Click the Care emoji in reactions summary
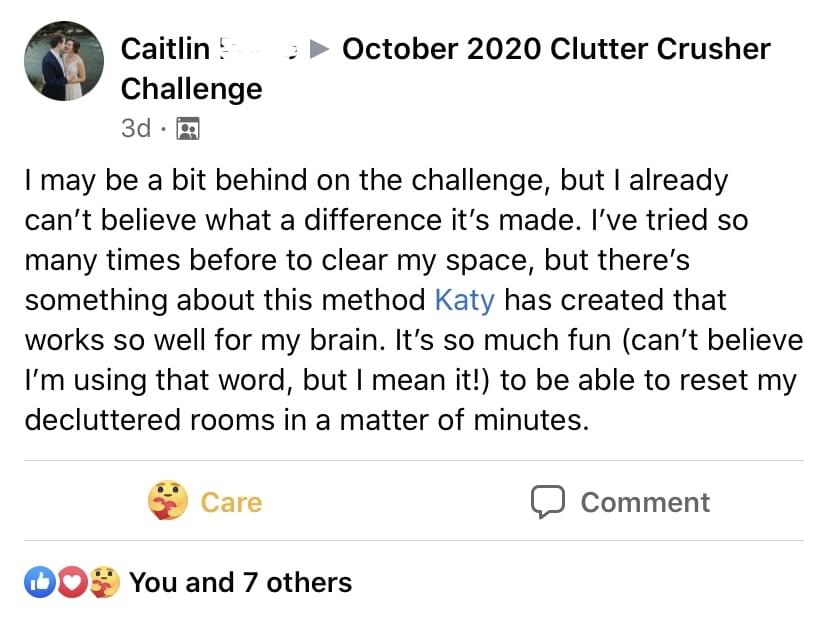 (x=105, y=582)
